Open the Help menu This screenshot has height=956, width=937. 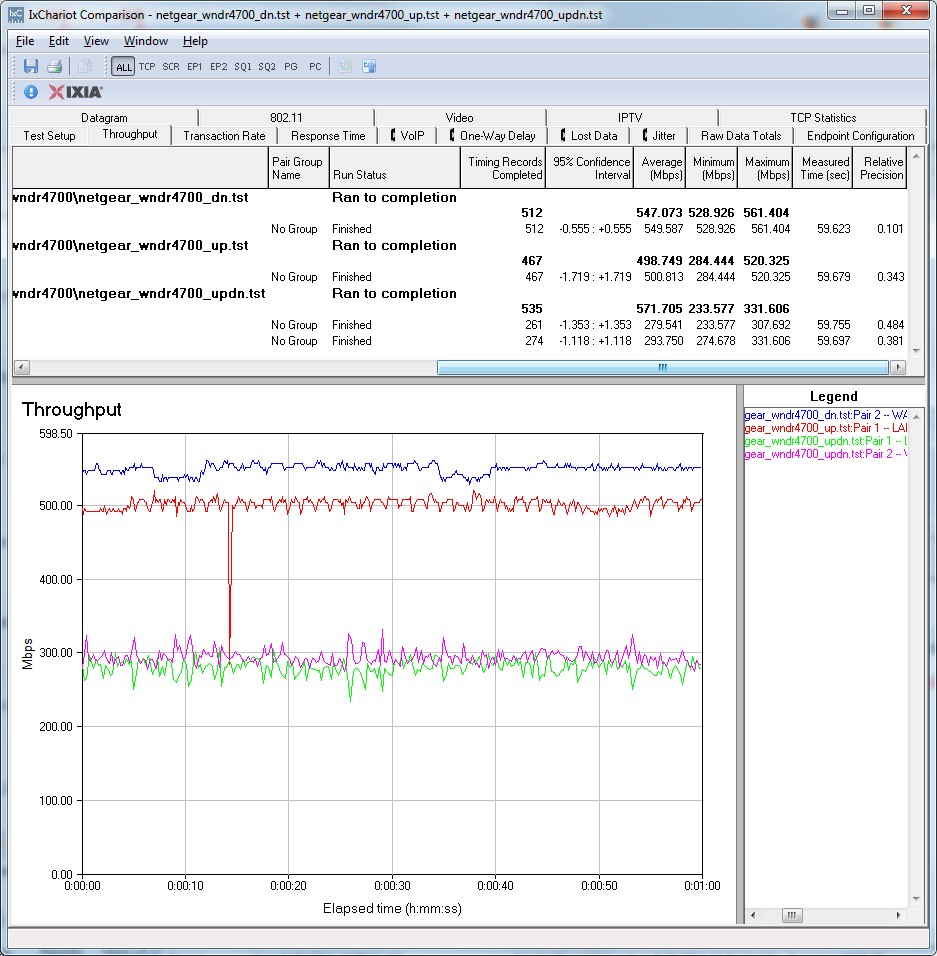[195, 41]
